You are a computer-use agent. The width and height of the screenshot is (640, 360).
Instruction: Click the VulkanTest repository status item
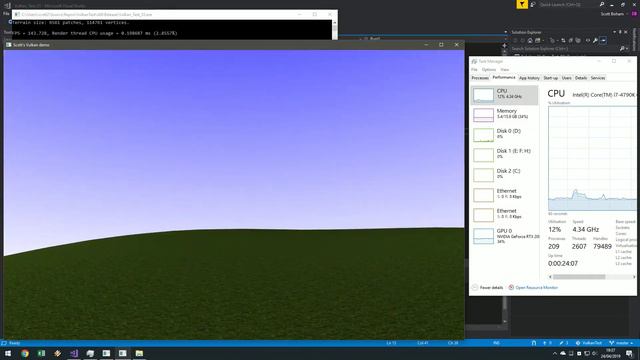(589, 343)
